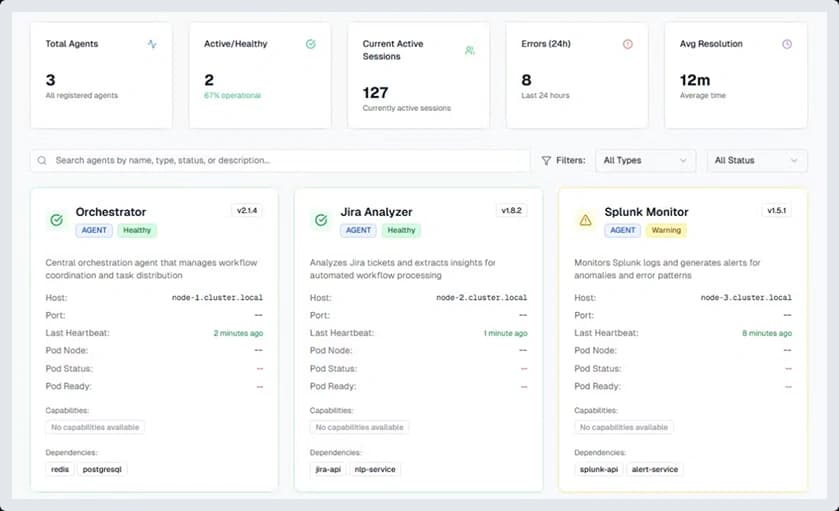Click the 12m average resolution value
Viewport: 839px width, 511px height.
tap(695, 80)
